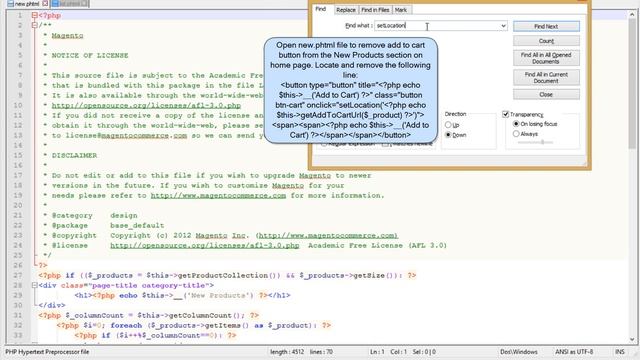Click the license@magentocommerce.com email text
Viewport: 640px width, 360px height.
pos(127,136)
